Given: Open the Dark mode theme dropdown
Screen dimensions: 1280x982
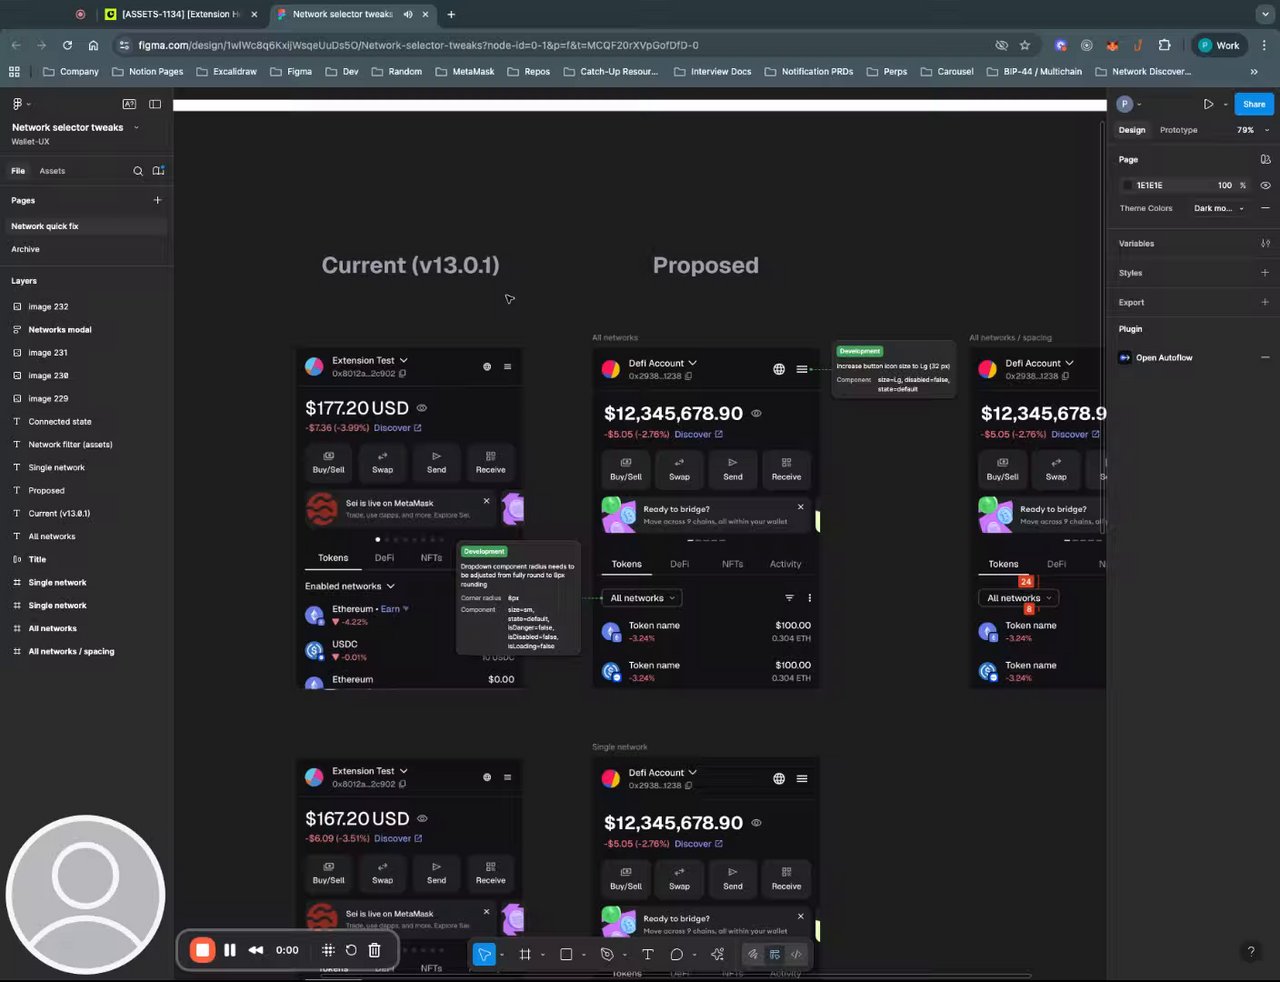Looking at the screenshot, I should tap(1218, 208).
